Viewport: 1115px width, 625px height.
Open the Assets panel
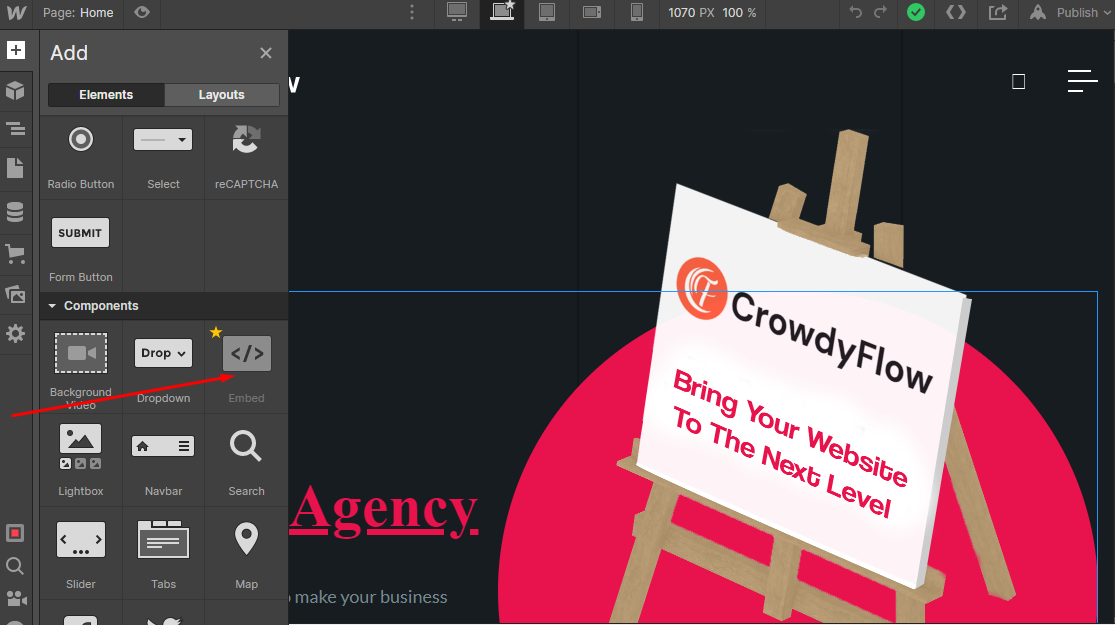coord(15,294)
